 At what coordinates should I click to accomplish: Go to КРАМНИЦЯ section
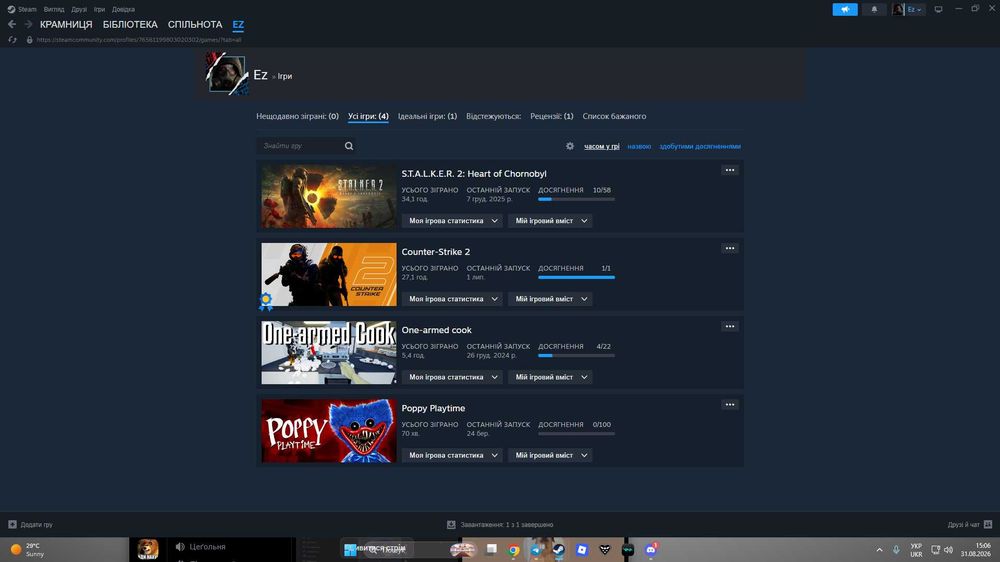[x=66, y=24]
